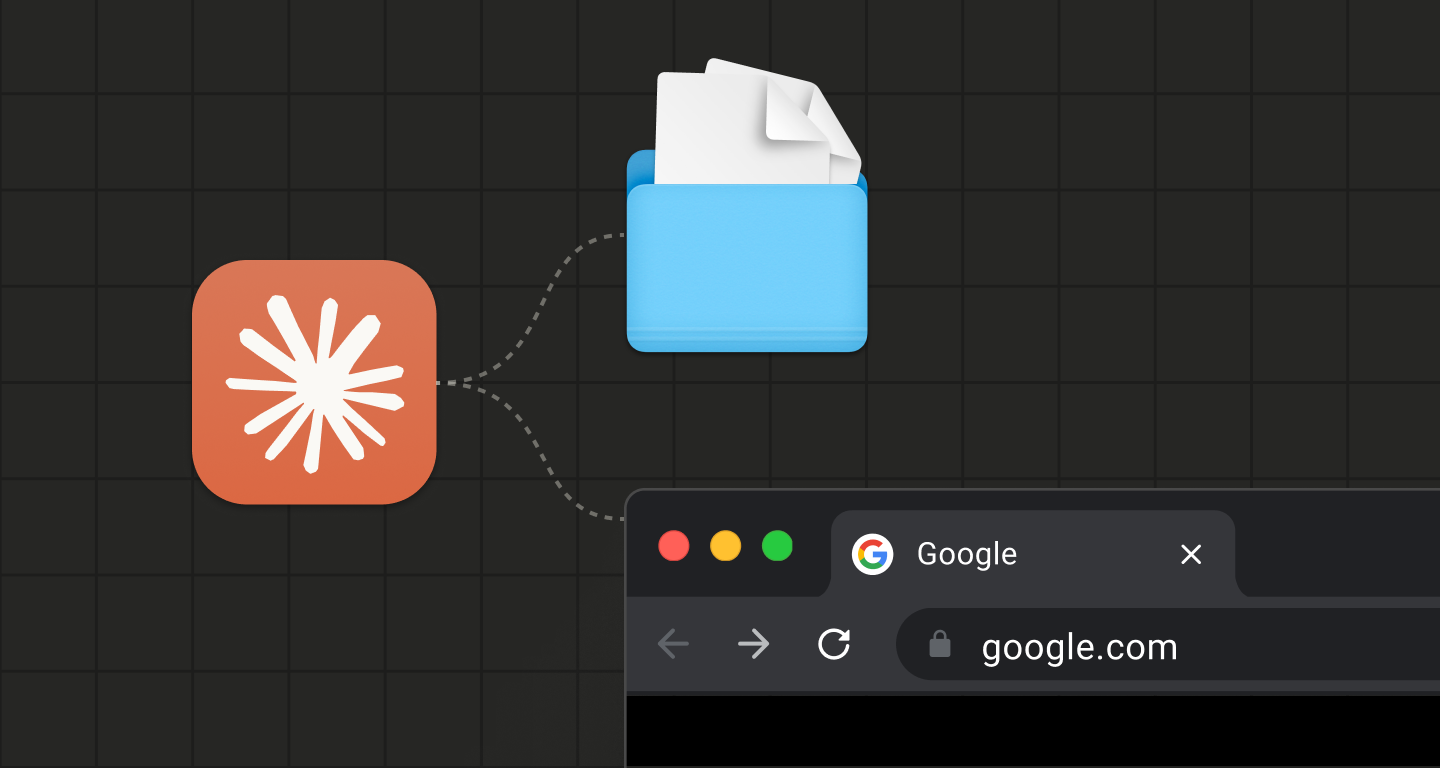Maximize the browser with the green button
This screenshot has height=768, width=1440.
[x=777, y=546]
